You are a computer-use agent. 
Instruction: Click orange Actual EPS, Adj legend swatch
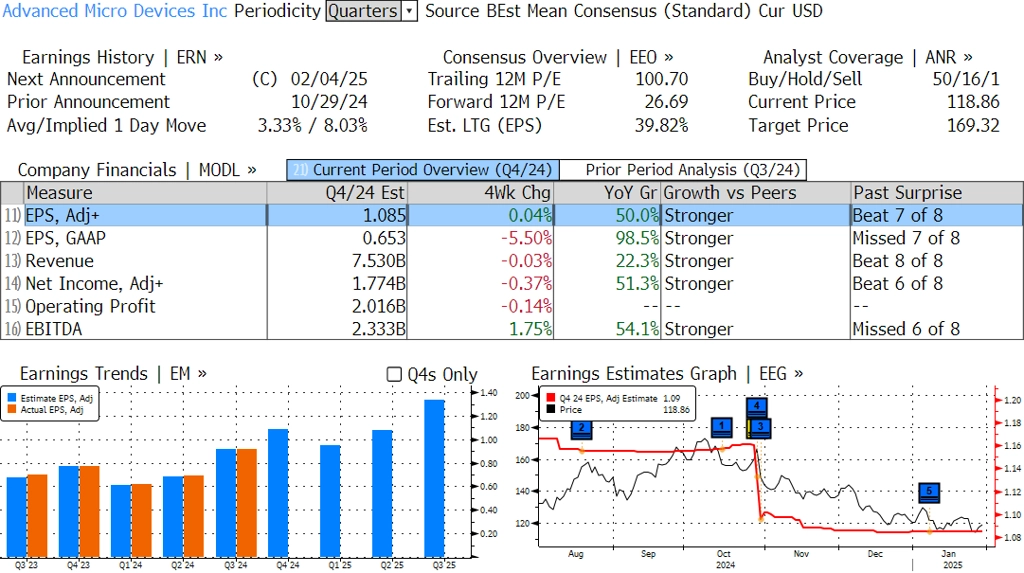(12, 410)
